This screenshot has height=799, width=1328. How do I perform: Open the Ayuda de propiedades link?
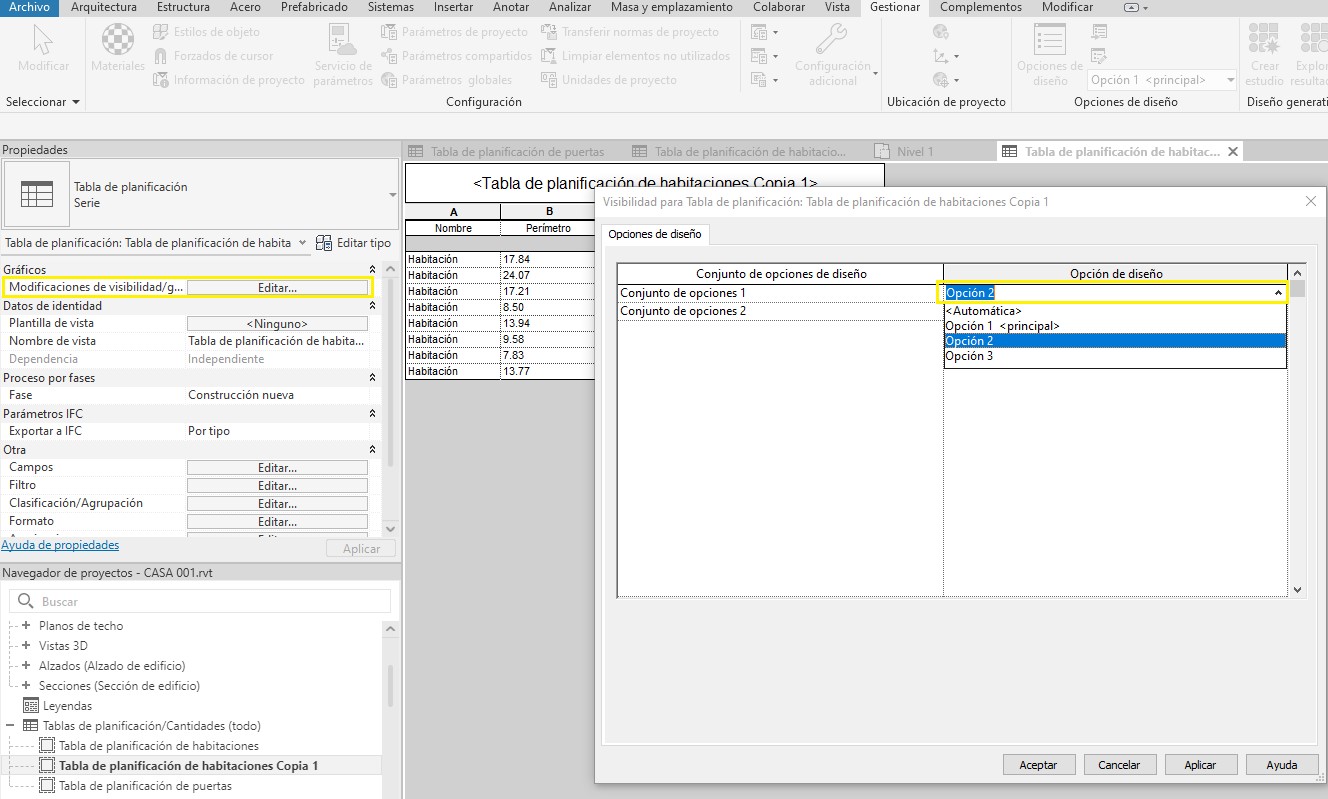[60, 546]
